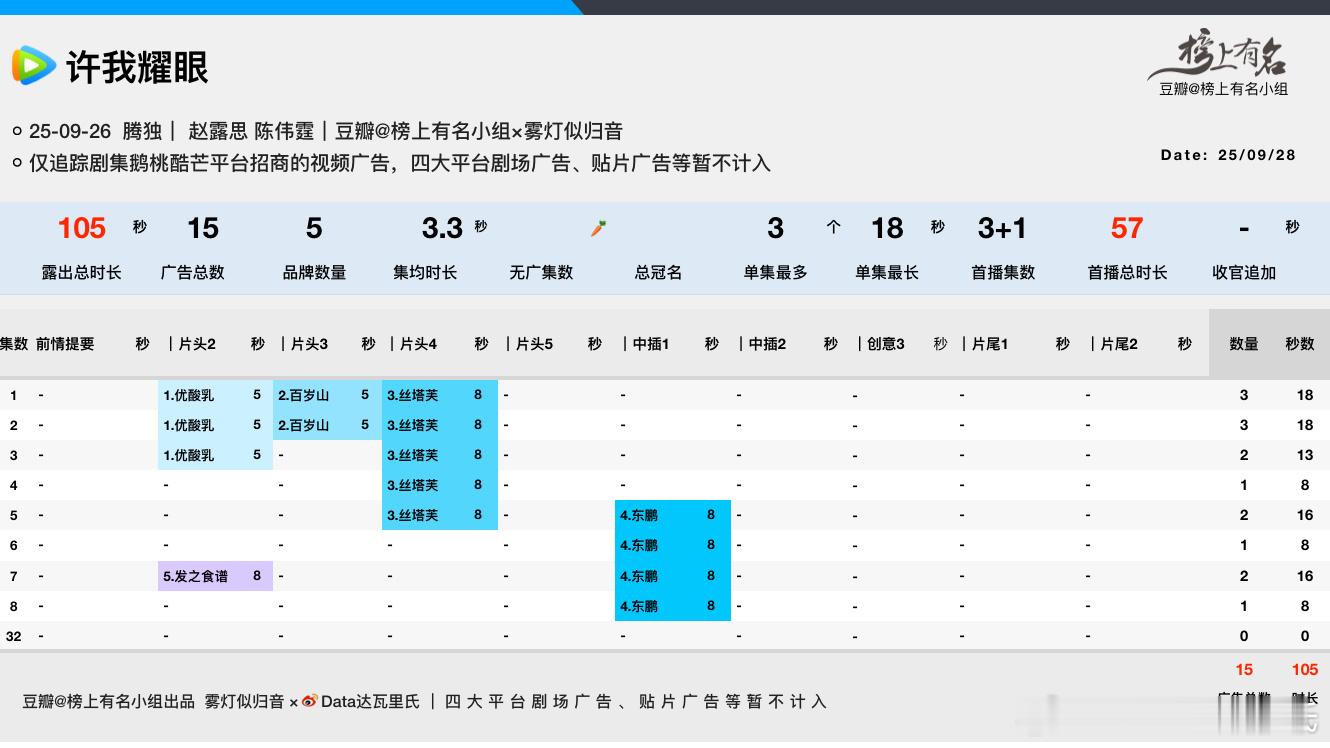Click the Tencent Video logo icon
The image size is (1330, 748).
coord(33,66)
